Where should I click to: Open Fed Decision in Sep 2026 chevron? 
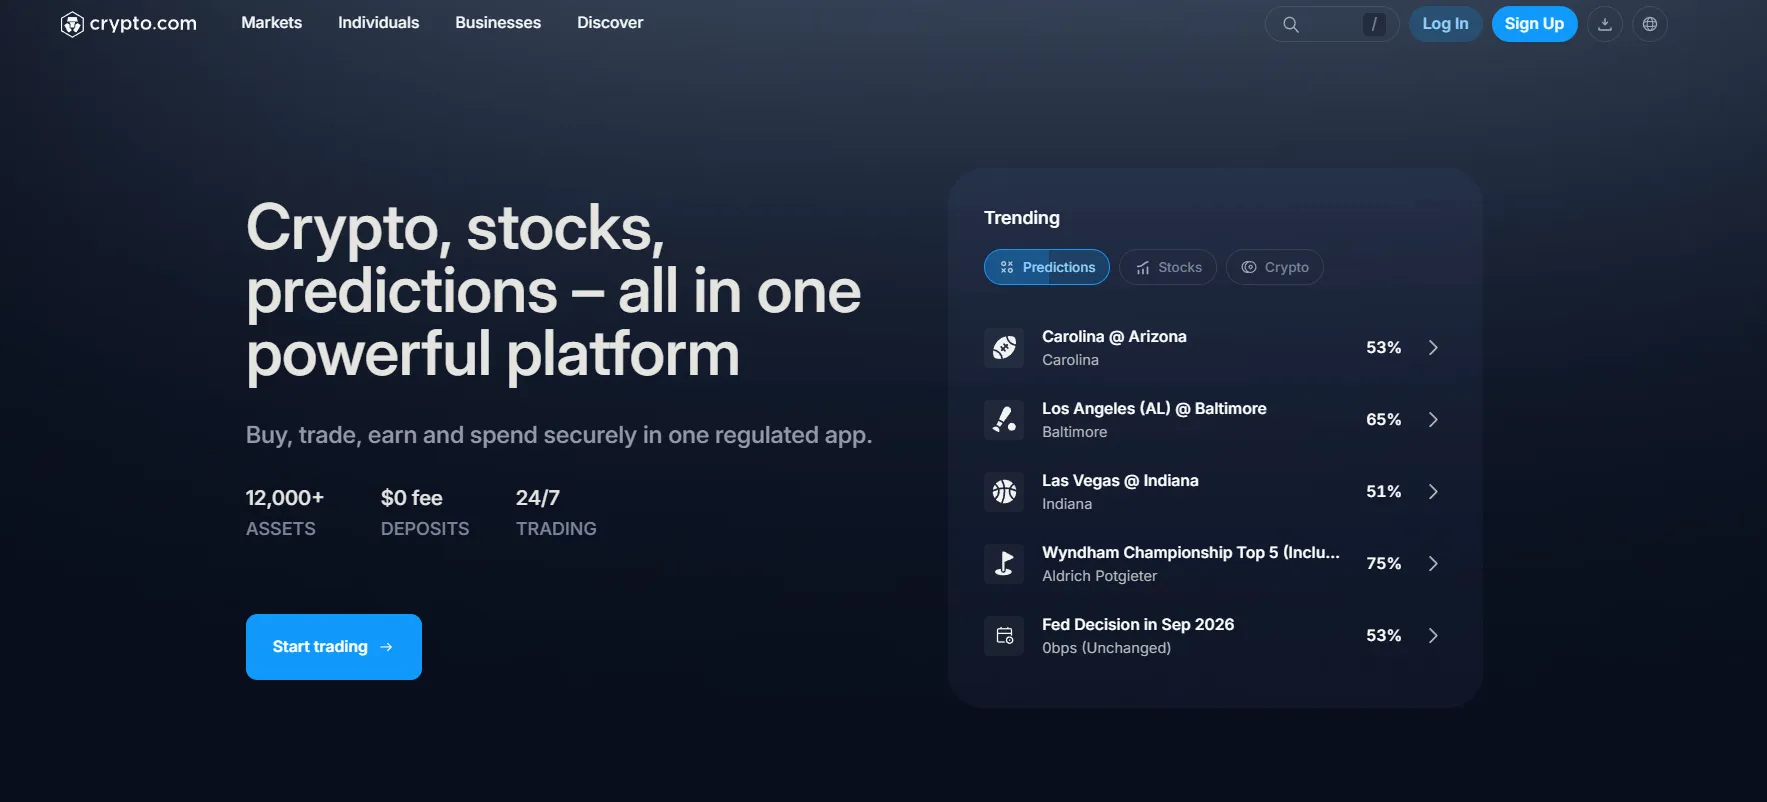(x=1433, y=636)
